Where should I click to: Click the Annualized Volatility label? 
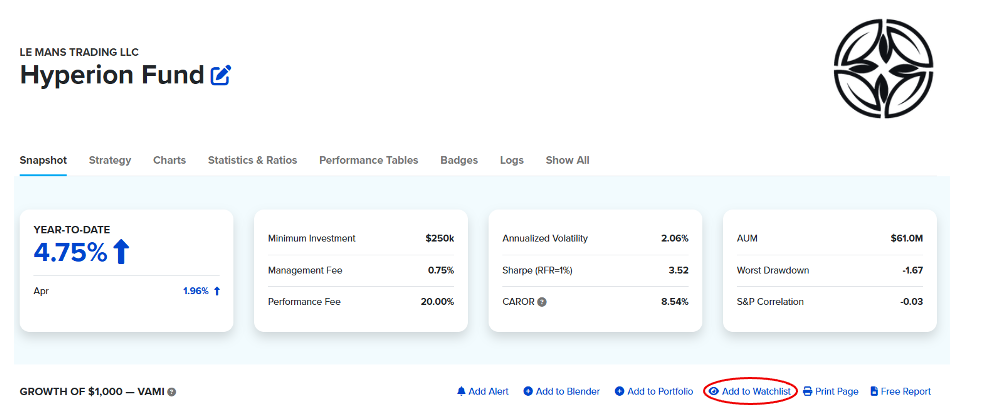click(545, 239)
